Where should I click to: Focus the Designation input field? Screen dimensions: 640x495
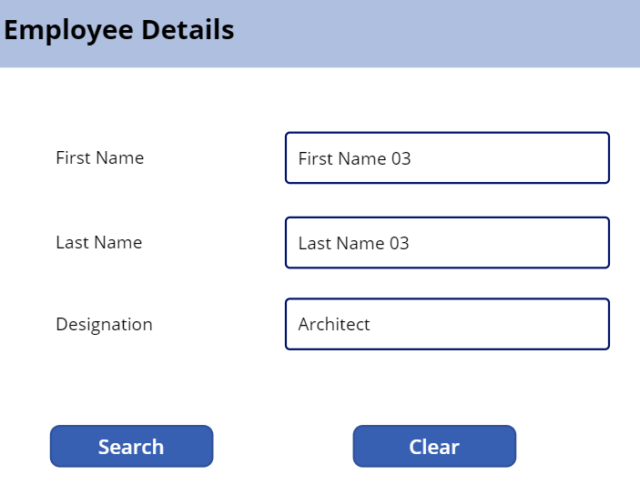click(447, 324)
